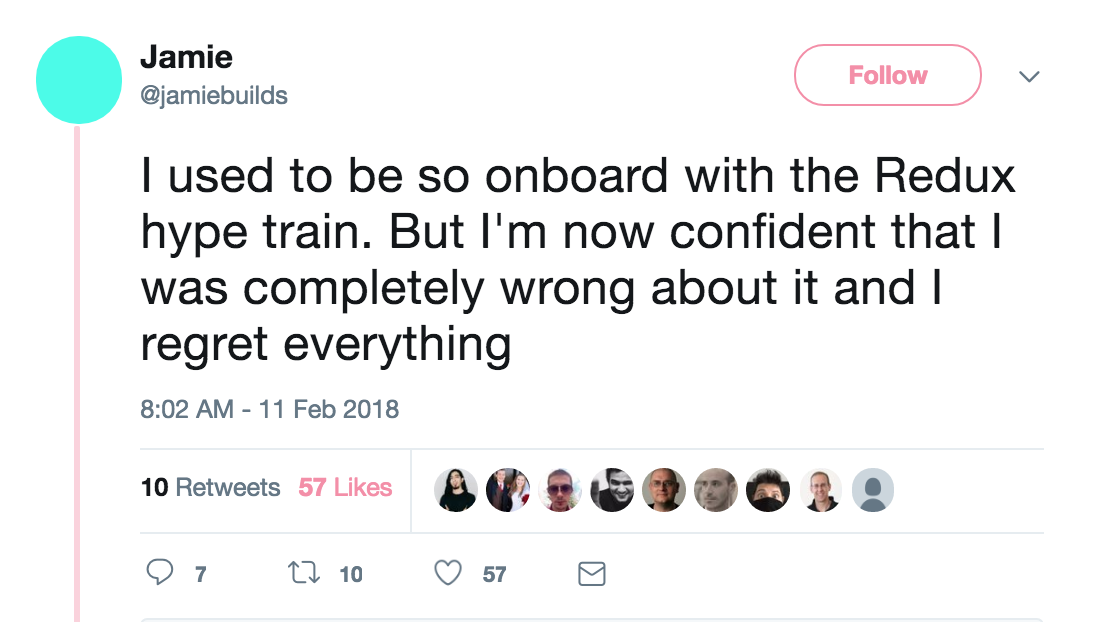The height and width of the screenshot is (622, 1096).
Task: Click the envelope direct message icon
Action: tap(592, 573)
